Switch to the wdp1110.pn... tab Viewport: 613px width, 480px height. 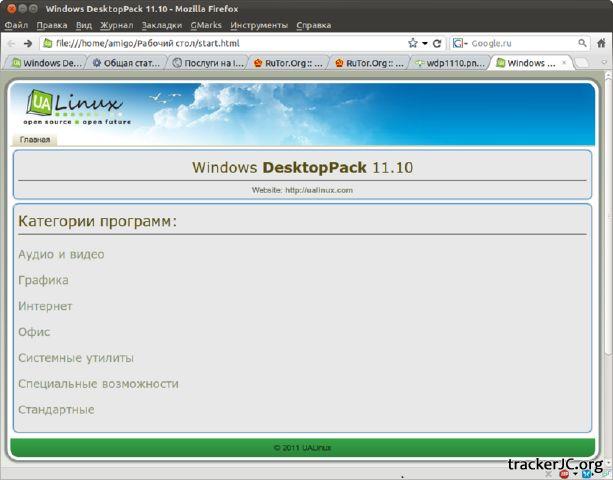coord(453,63)
